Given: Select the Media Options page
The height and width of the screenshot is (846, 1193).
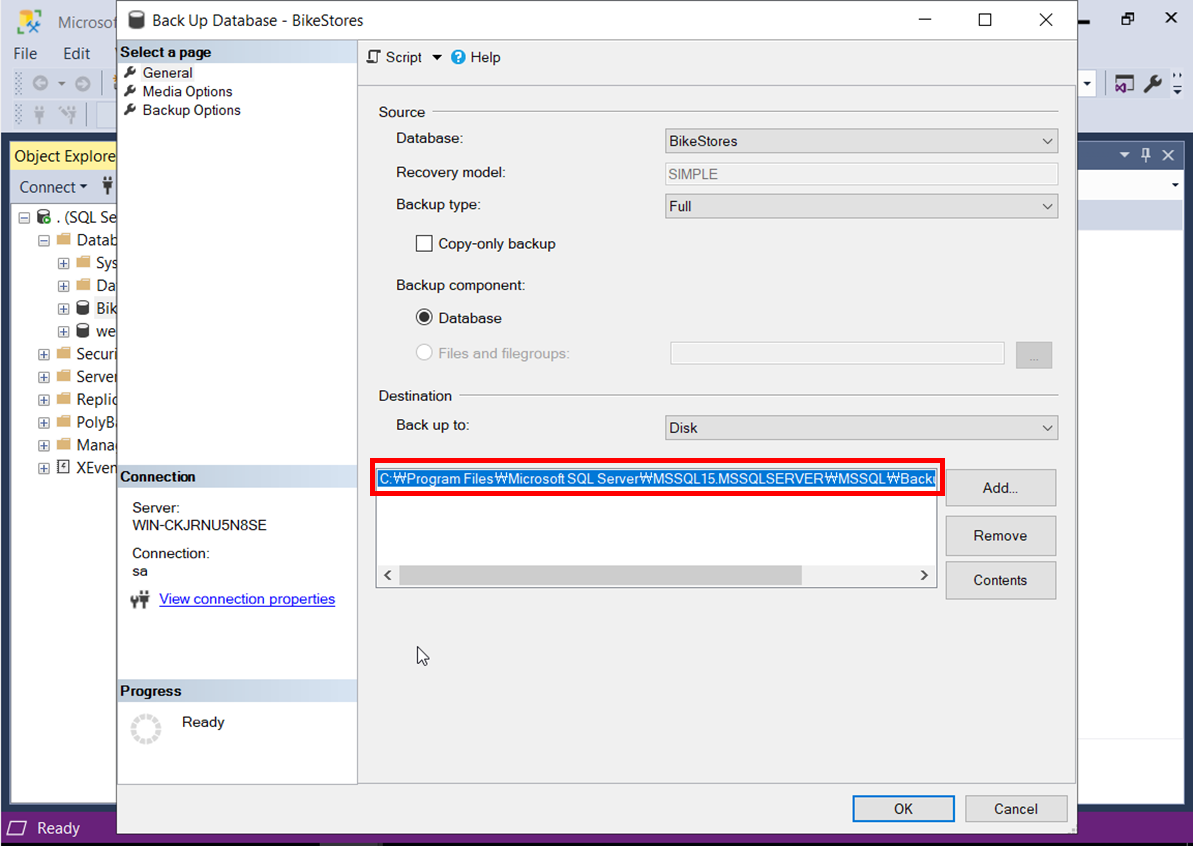Looking at the screenshot, I should click(x=187, y=91).
